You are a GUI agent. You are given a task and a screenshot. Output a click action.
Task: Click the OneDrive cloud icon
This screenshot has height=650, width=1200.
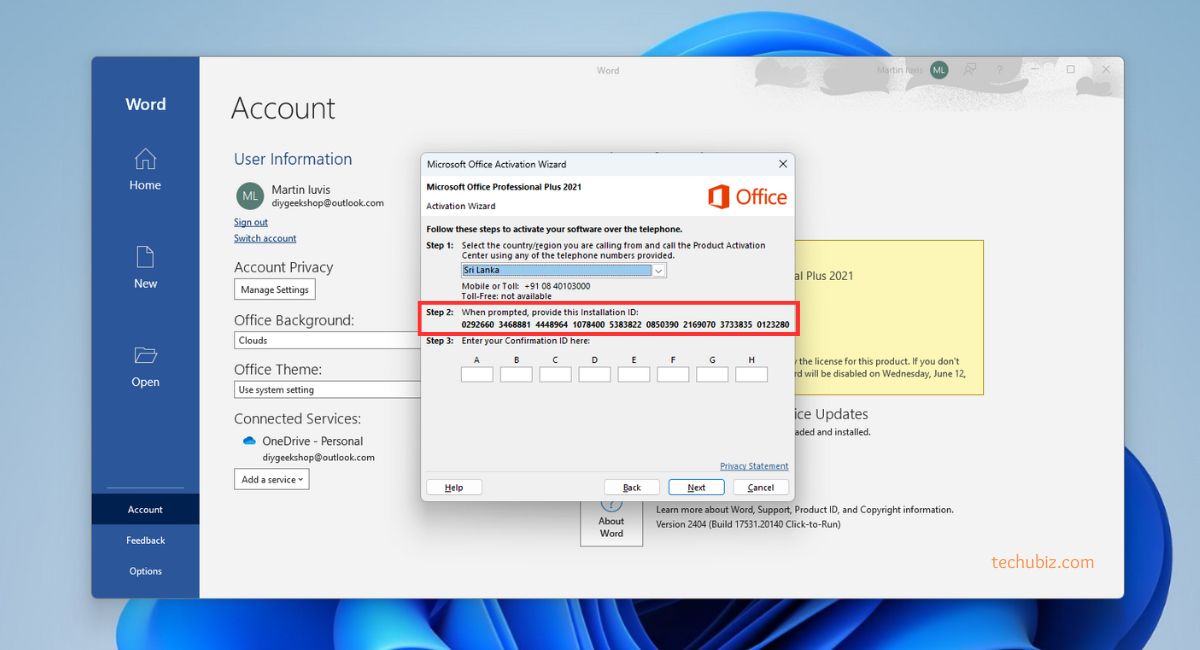coord(249,441)
